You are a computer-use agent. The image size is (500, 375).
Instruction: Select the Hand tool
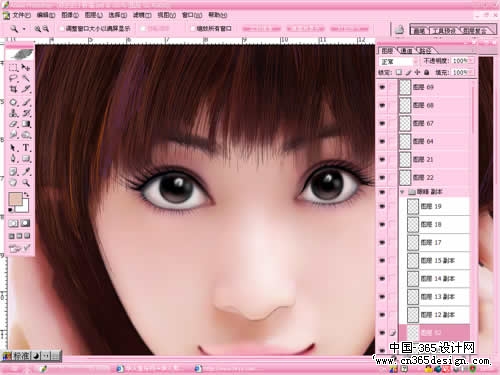13,182
